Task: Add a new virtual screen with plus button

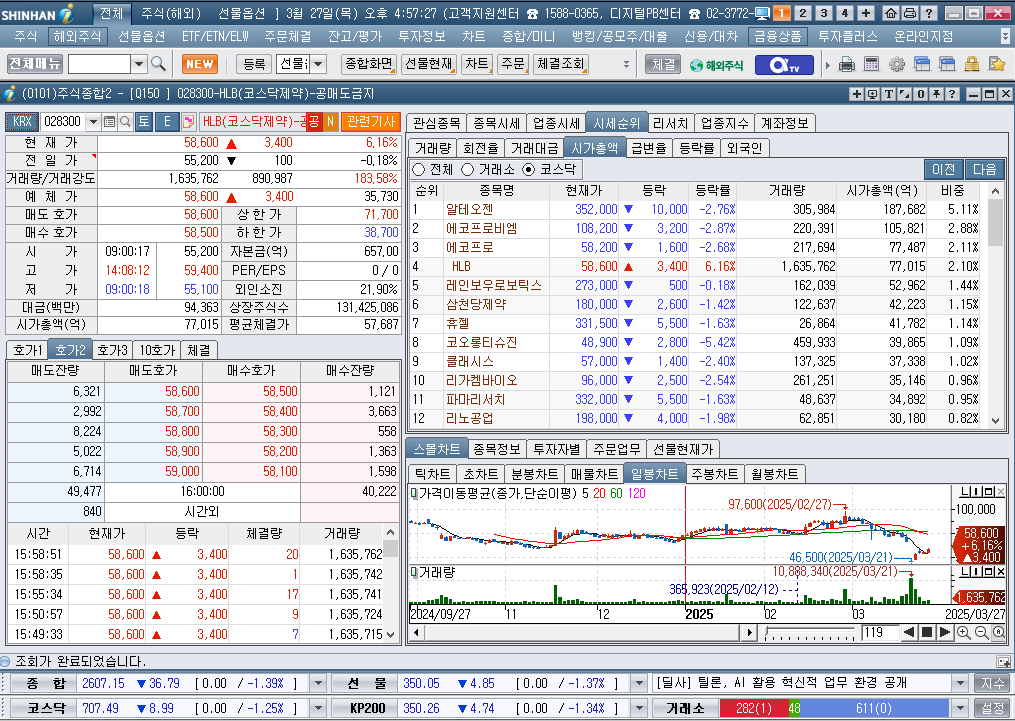Action: (x=865, y=13)
